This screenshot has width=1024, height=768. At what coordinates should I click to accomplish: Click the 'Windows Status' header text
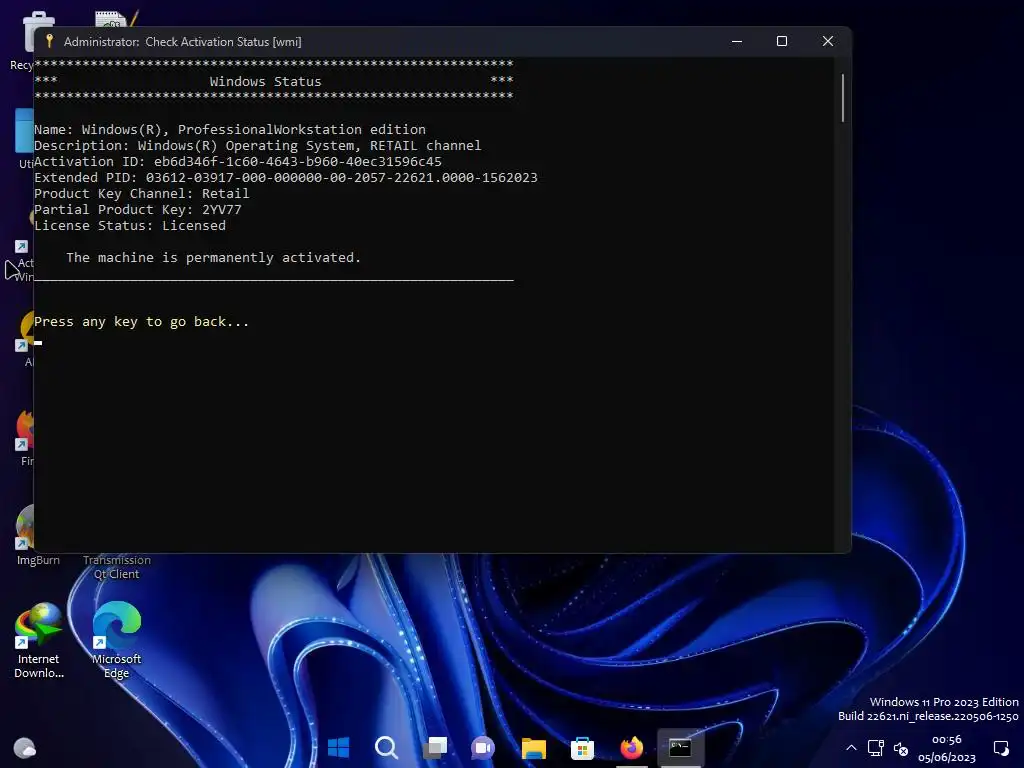pos(265,82)
